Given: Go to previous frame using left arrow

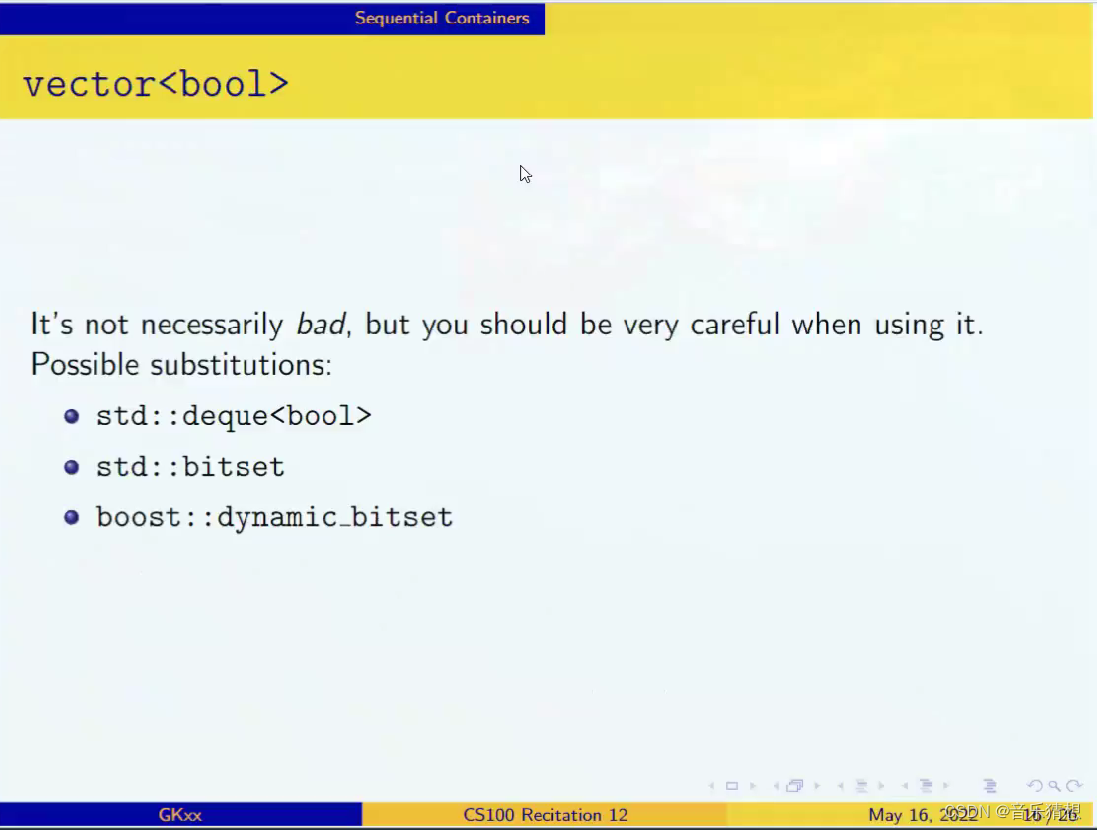Looking at the screenshot, I should 776,786.
